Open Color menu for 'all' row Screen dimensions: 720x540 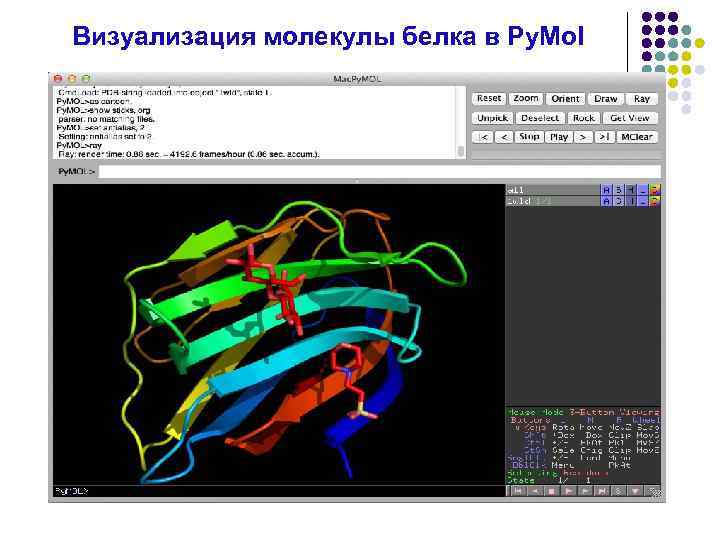coord(655,190)
